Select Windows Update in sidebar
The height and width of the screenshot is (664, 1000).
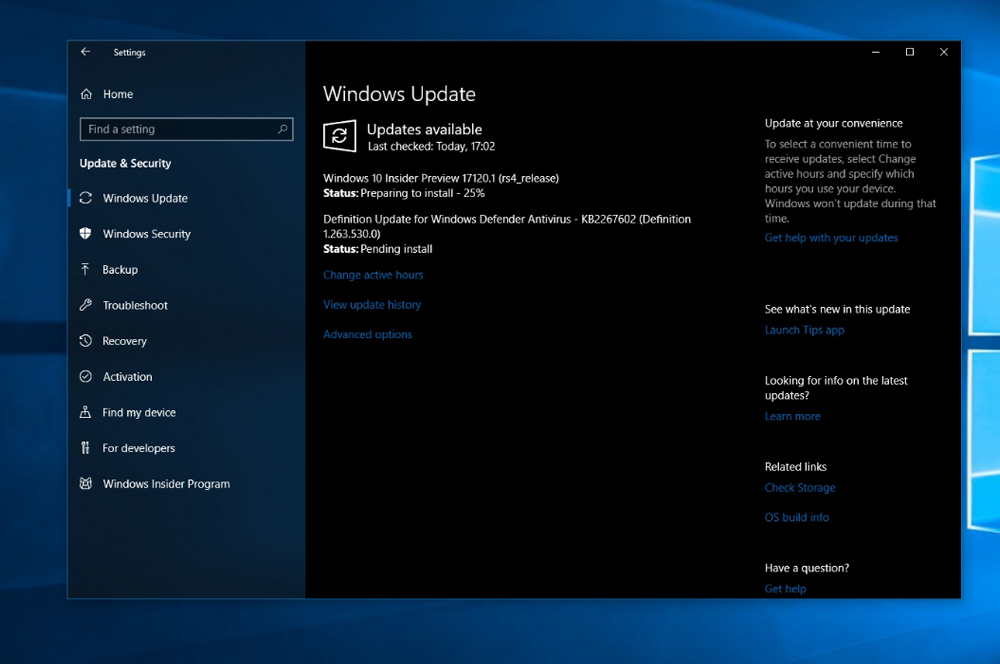coord(145,198)
